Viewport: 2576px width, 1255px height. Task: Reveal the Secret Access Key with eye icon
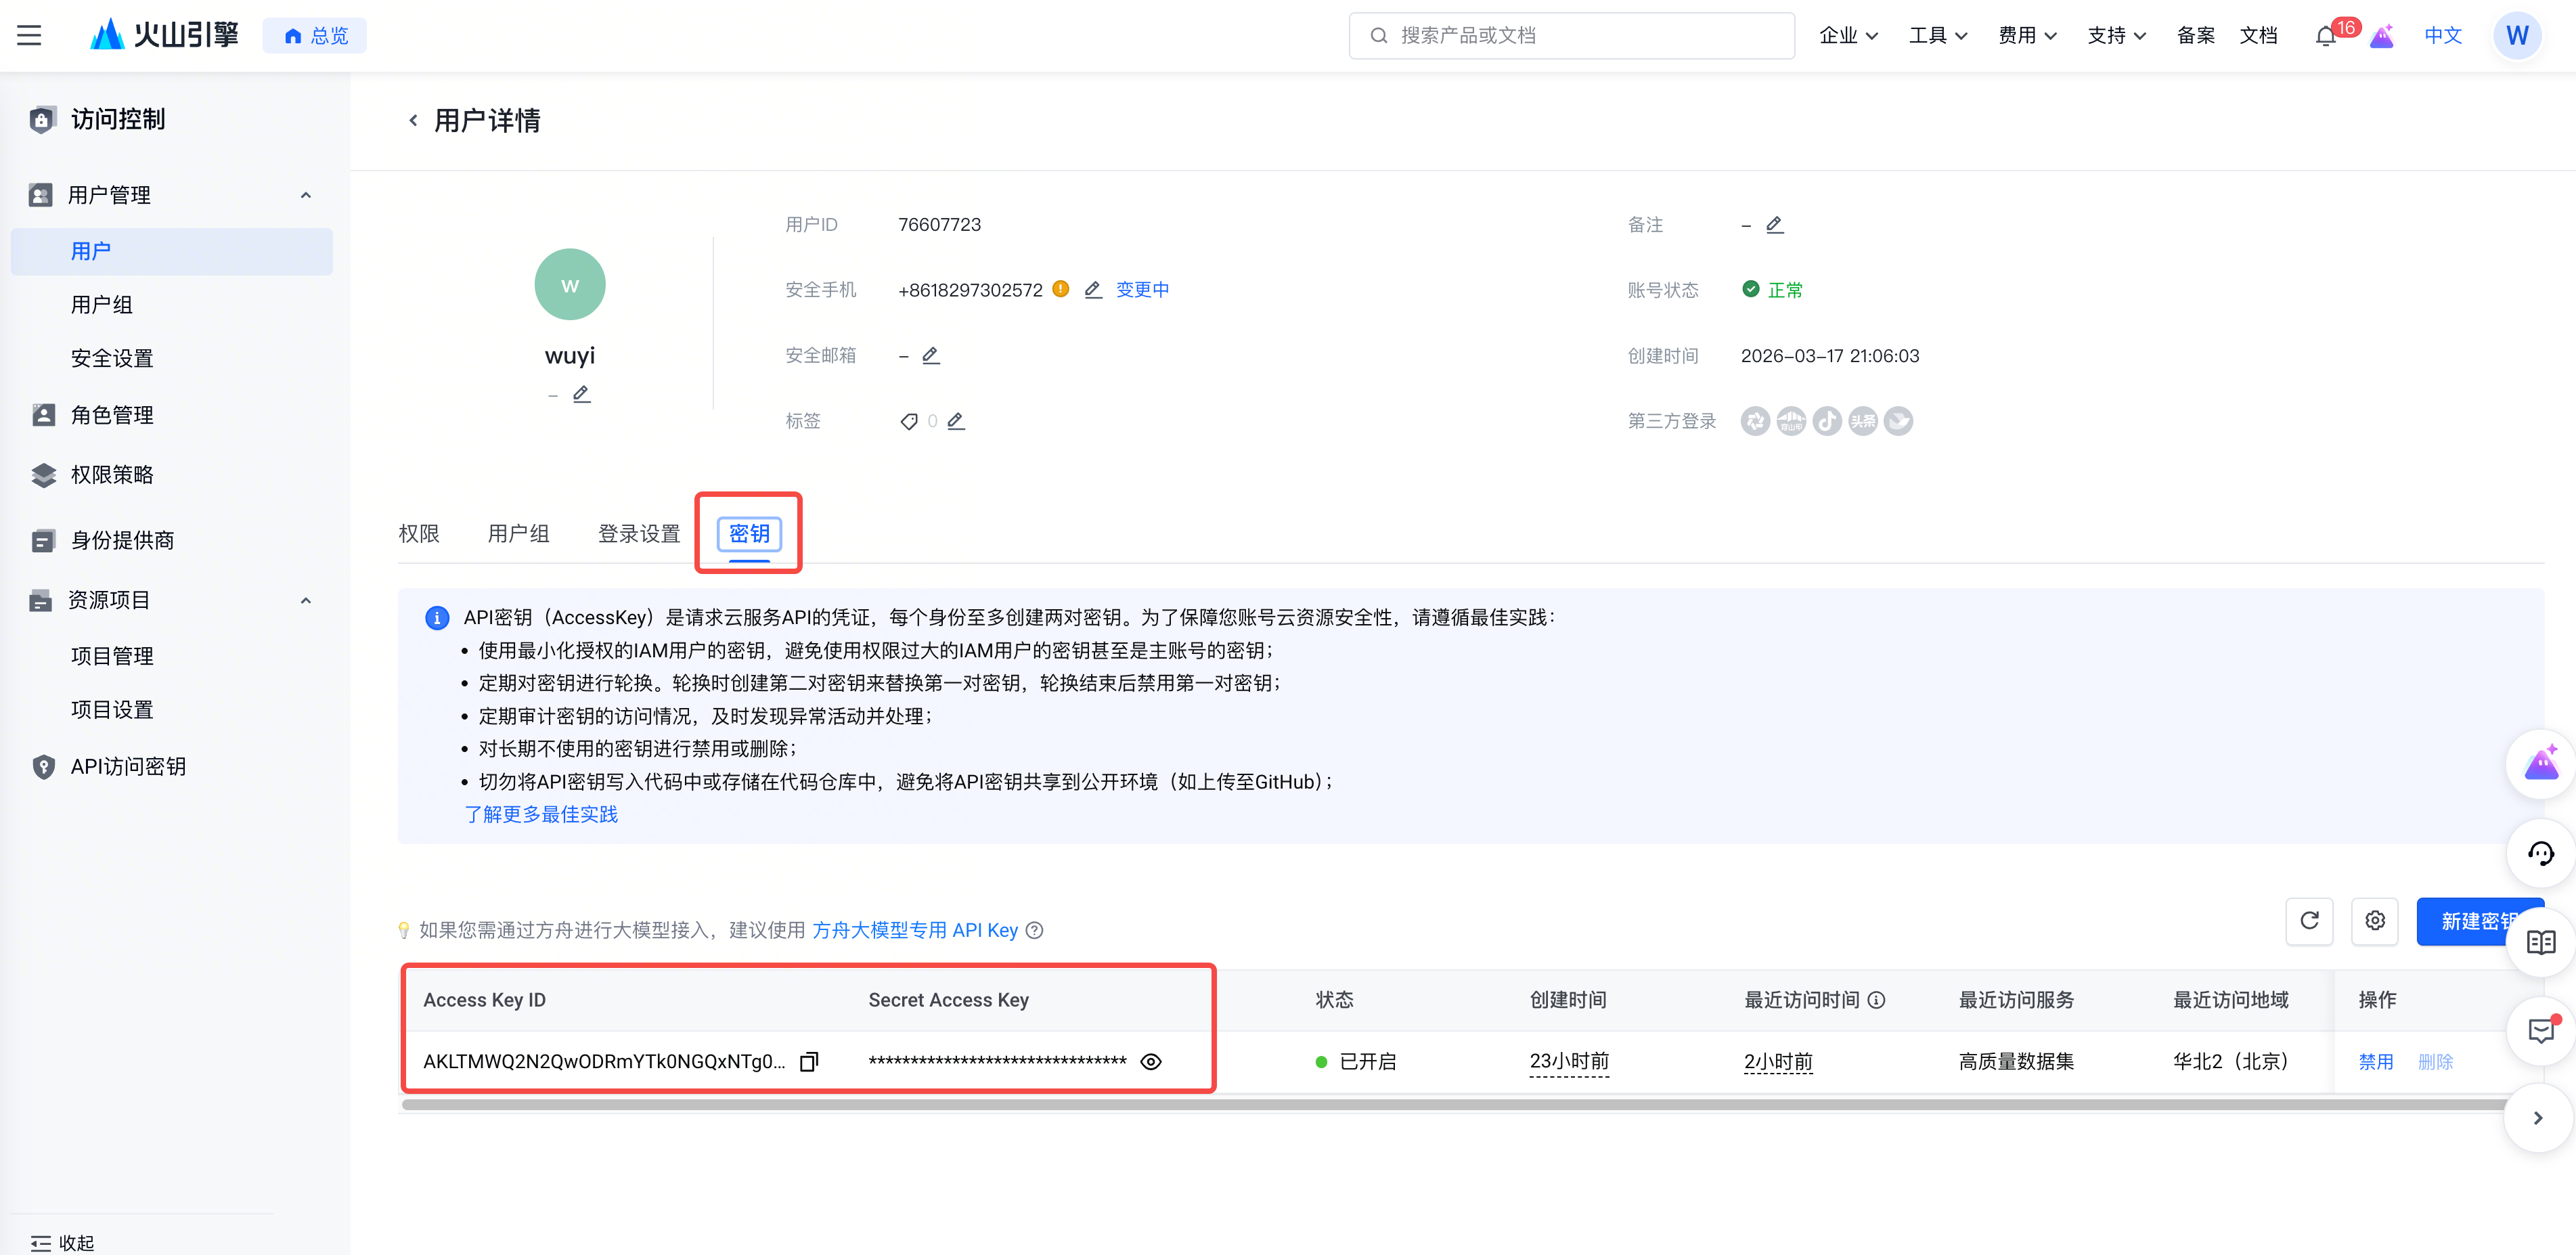(1151, 1061)
